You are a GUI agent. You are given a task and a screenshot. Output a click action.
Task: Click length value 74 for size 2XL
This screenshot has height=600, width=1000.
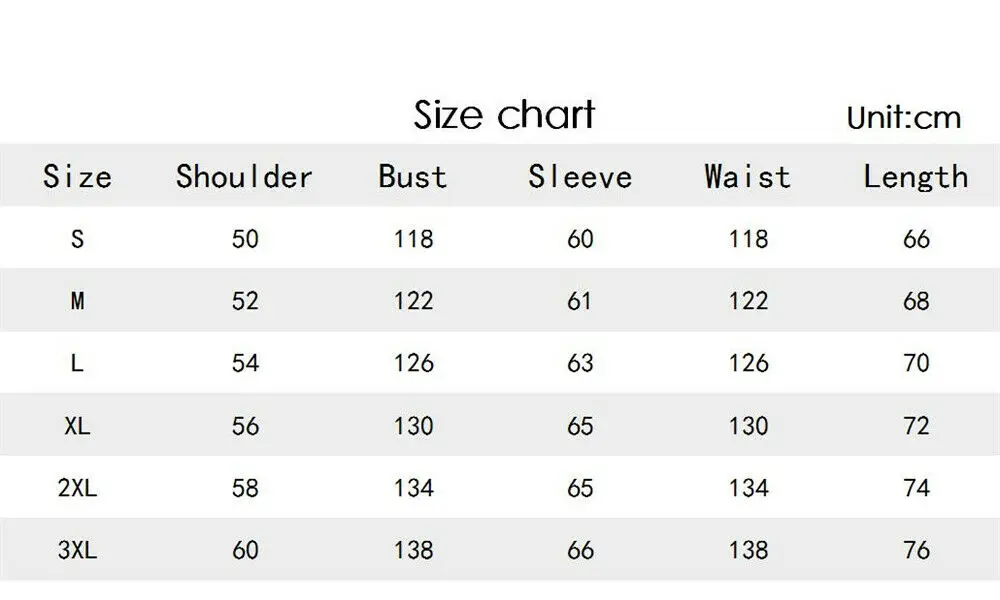click(x=916, y=488)
